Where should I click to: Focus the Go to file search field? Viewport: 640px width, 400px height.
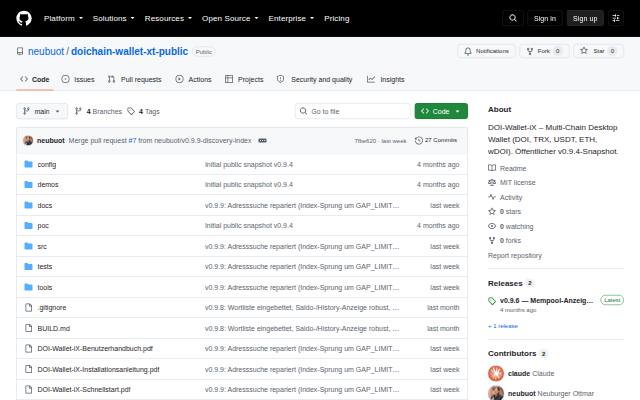[x=353, y=111]
